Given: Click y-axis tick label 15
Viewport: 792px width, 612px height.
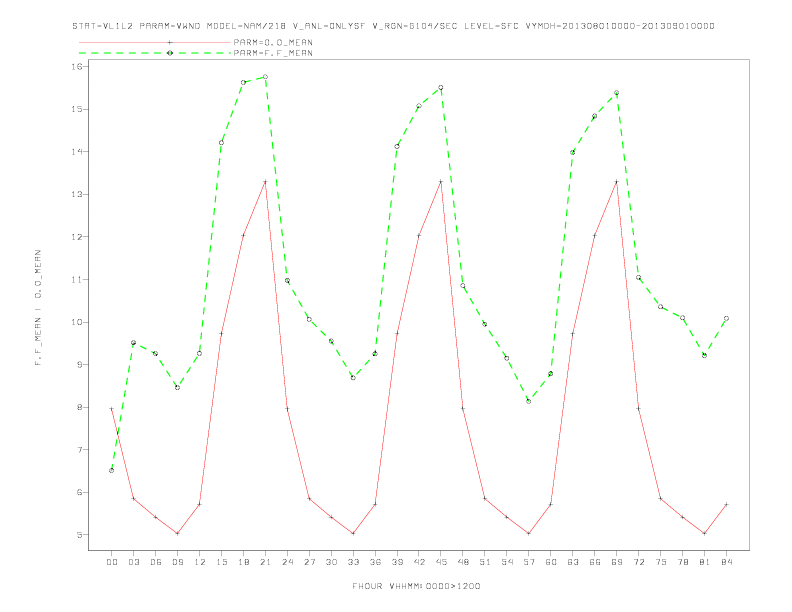Looking at the screenshot, I should (77, 109).
